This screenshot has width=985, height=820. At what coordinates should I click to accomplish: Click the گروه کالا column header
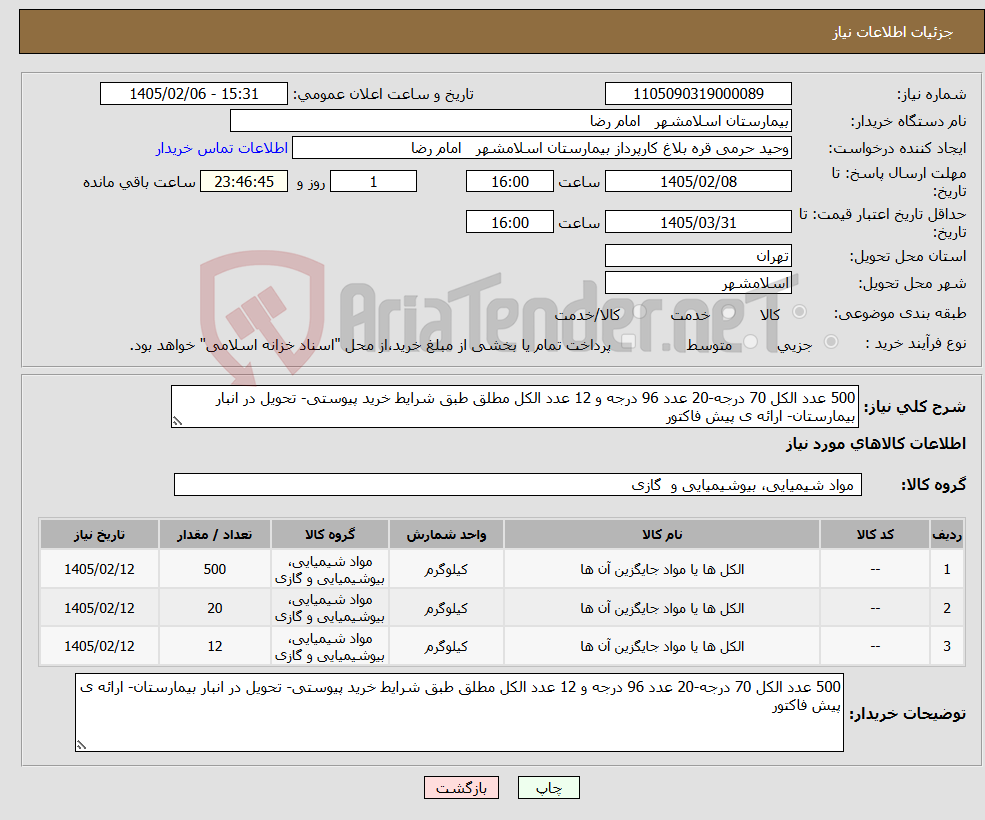(x=330, y=534)
